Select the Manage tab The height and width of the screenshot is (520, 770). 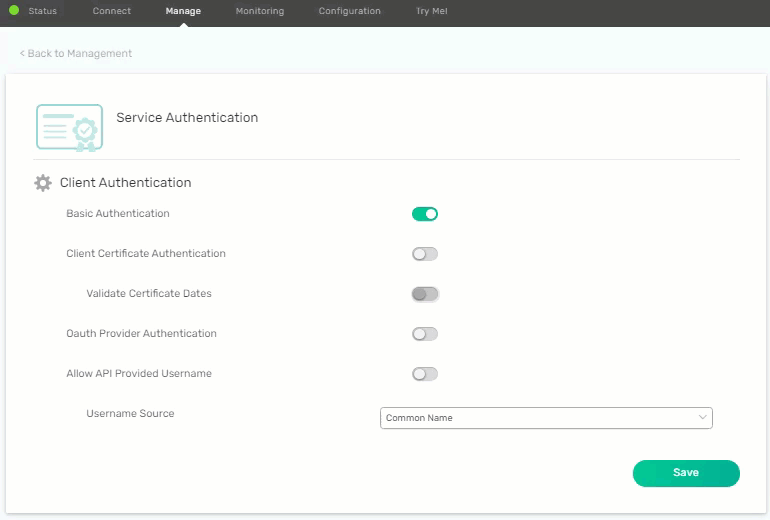[x=183, y=11]
